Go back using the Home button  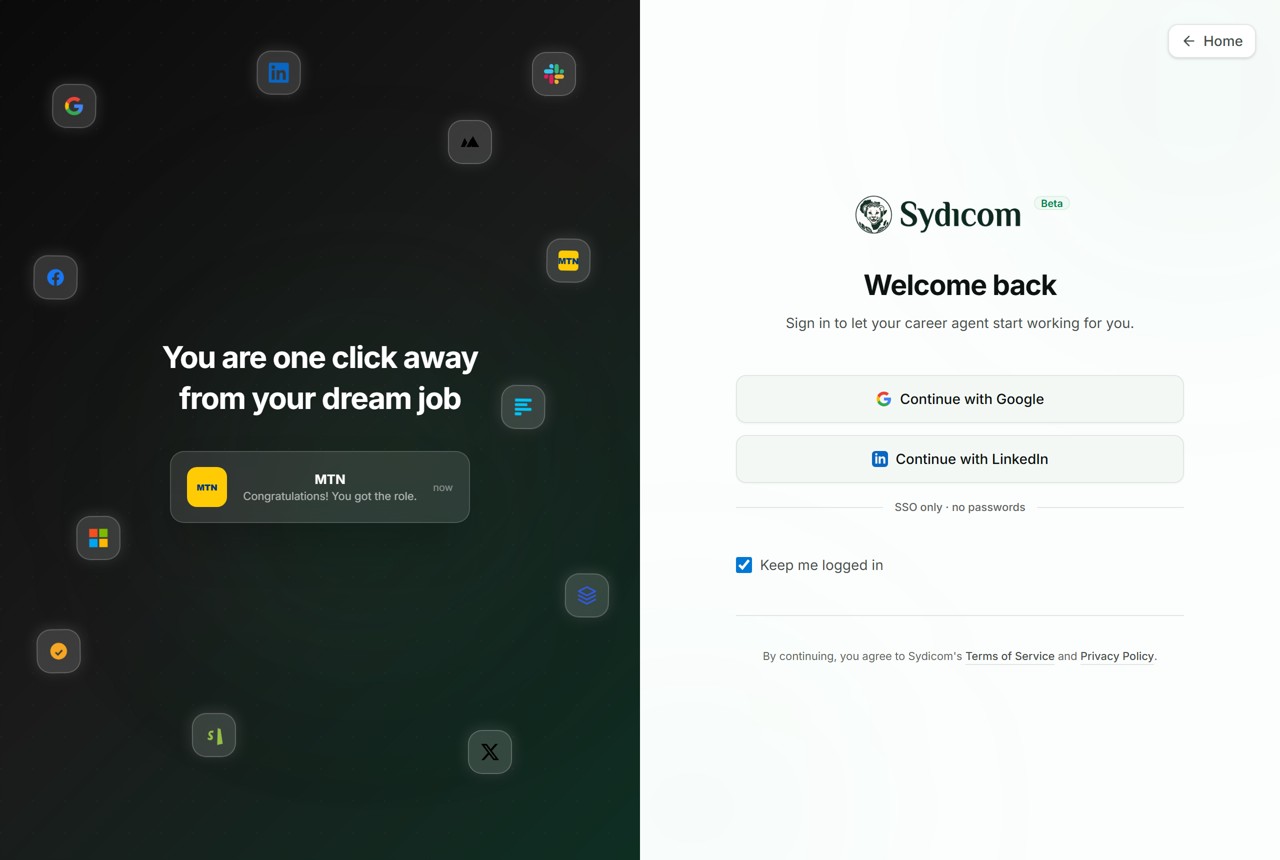click(x=1212, y=41)
